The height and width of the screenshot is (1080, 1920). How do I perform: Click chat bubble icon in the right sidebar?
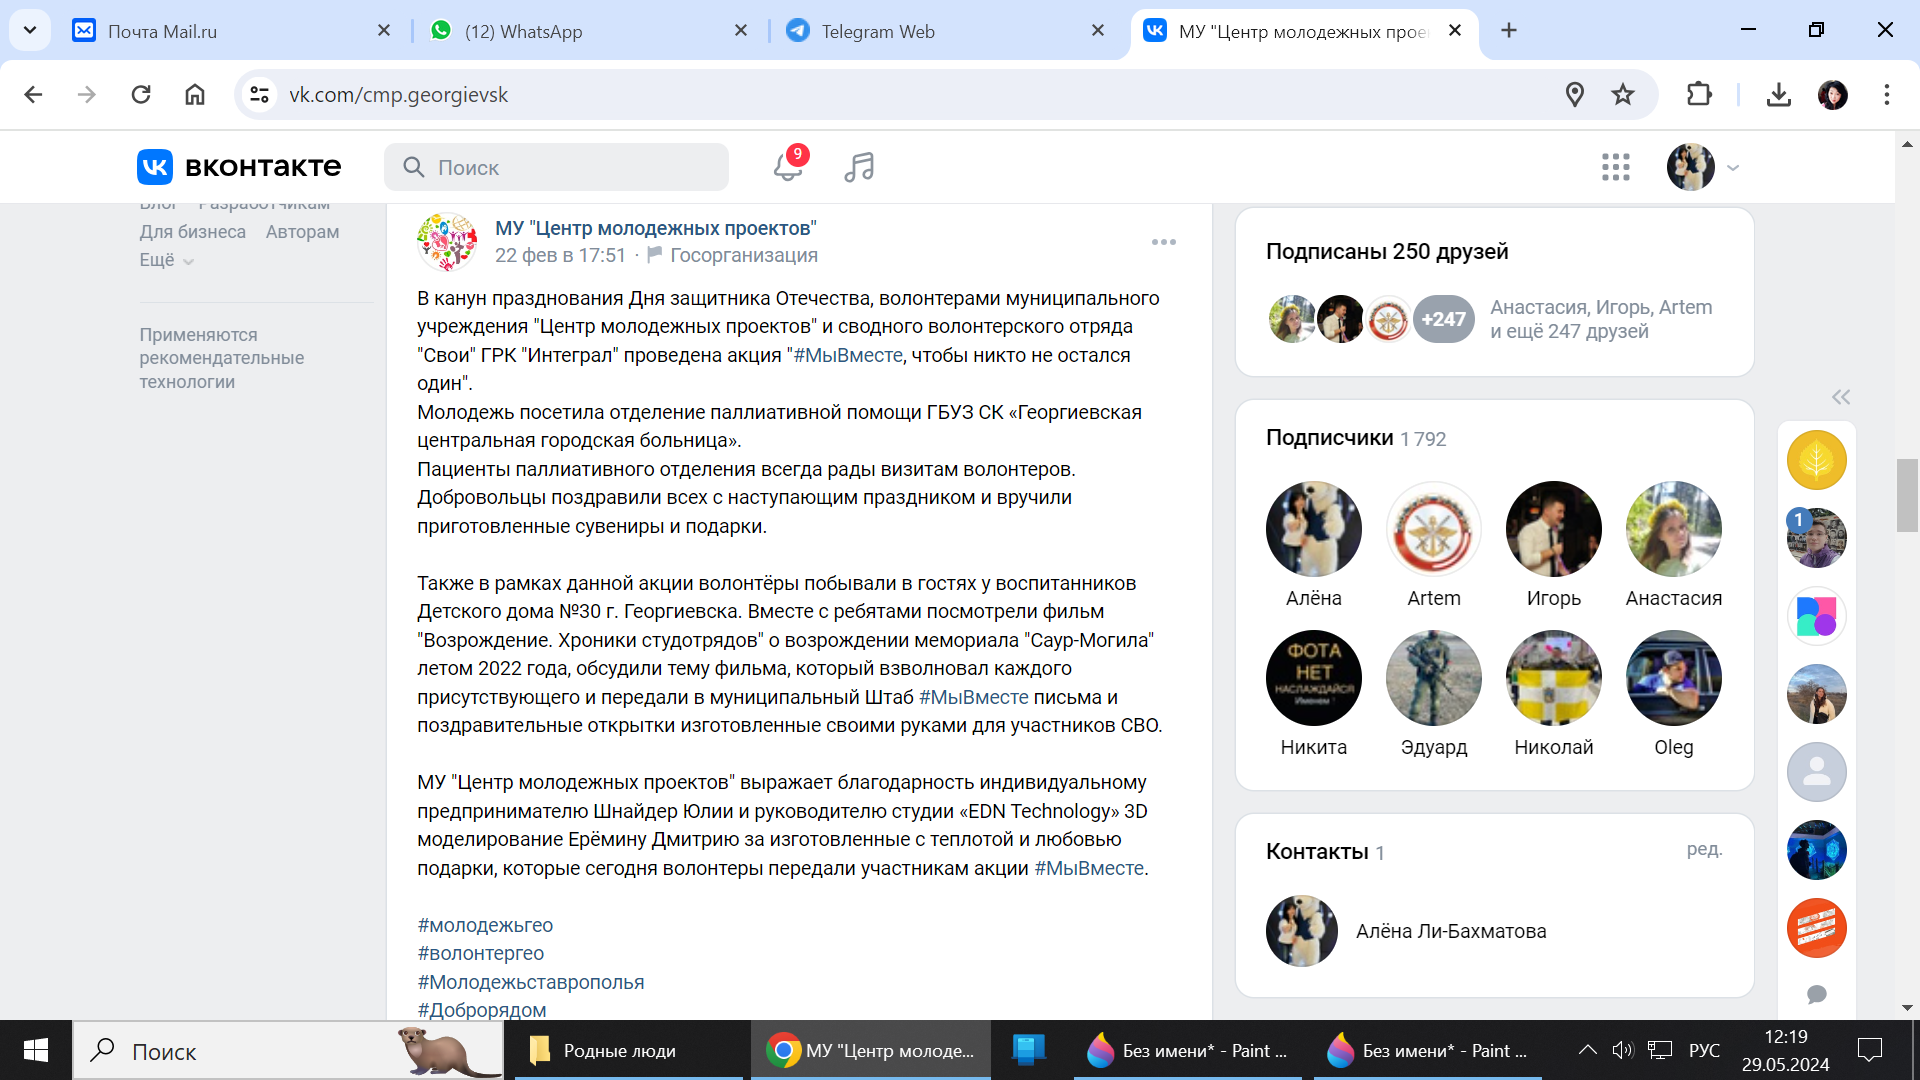pyautogui.click(x=1817, y=994)
